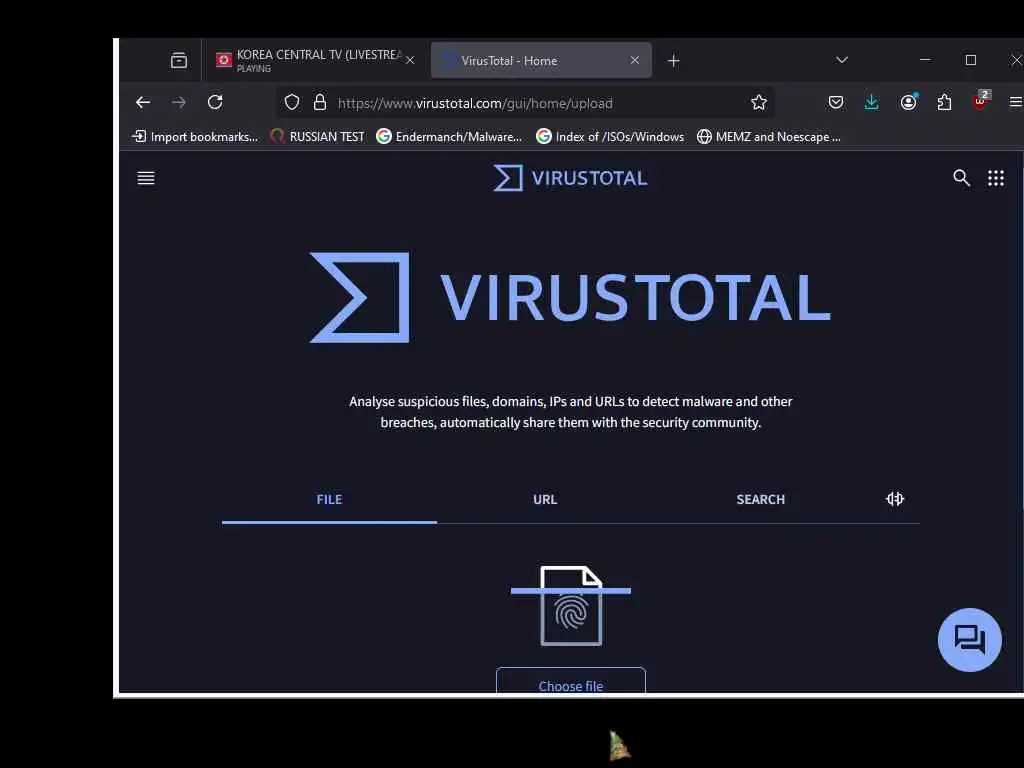The image size is (1024, 768).
Task: Open the Firefox View tab icon
Action: pos(178,61)
